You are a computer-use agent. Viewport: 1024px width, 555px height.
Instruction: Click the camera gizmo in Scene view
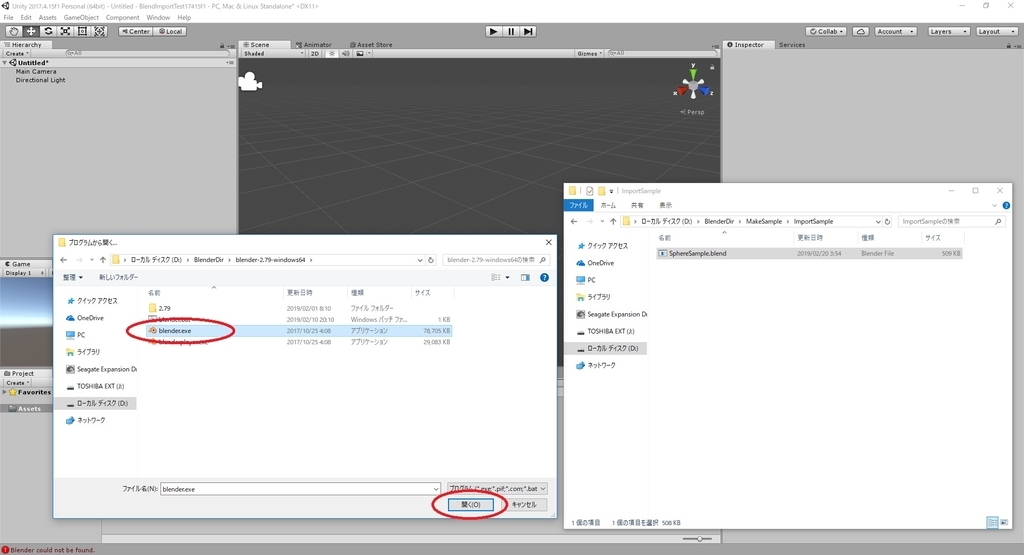tap(250, 82)
